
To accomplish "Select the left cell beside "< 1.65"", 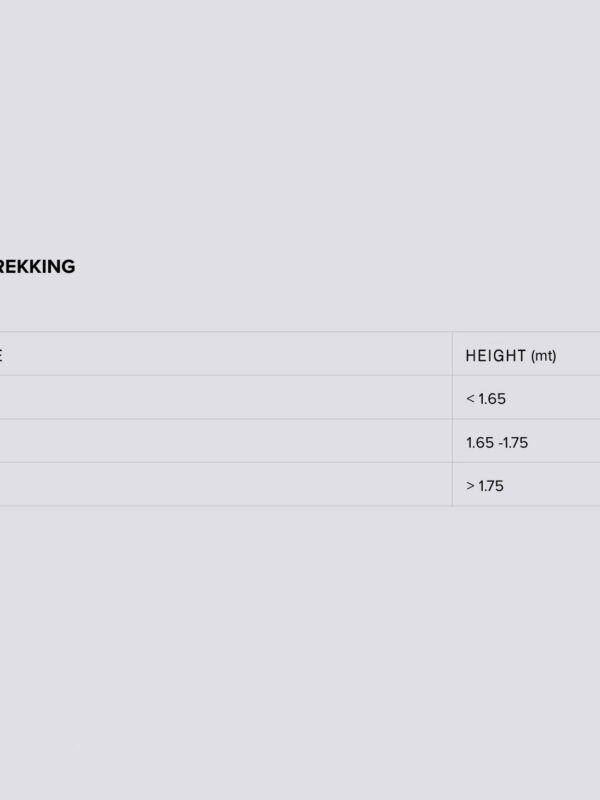I will tap(226, 397).
